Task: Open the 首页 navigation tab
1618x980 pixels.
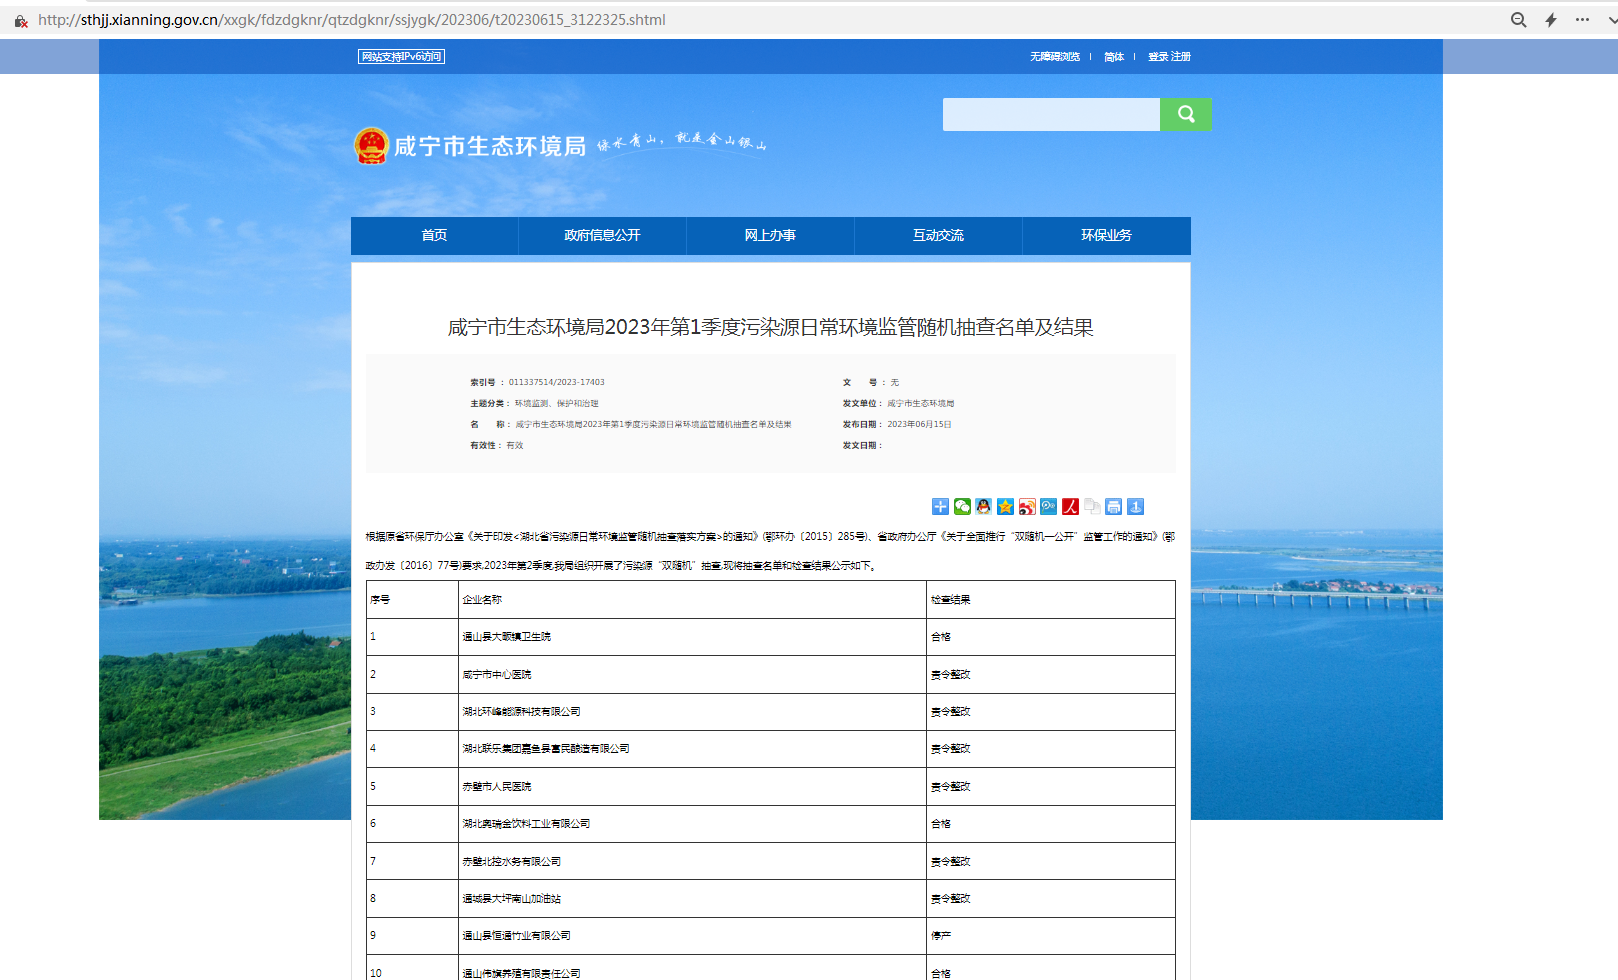Action: [434, 236]
